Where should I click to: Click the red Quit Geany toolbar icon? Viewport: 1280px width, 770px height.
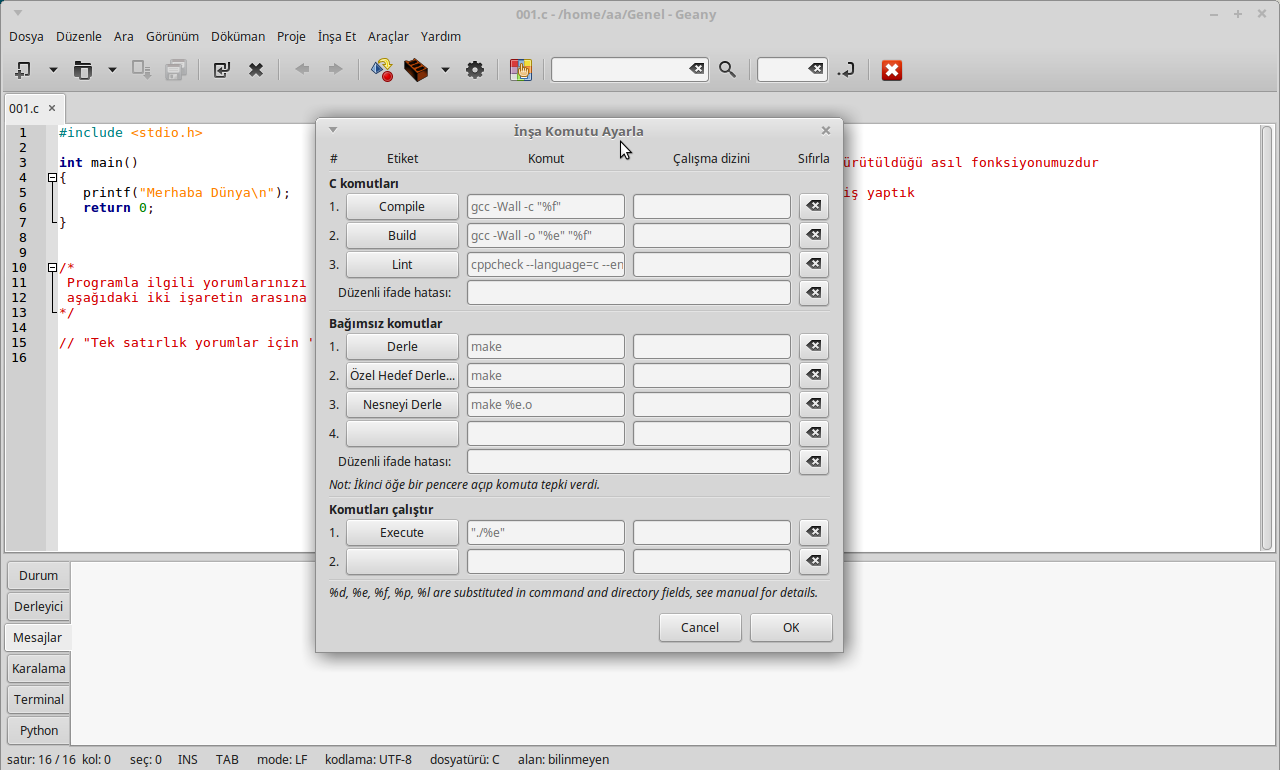[x=892, y=70]
